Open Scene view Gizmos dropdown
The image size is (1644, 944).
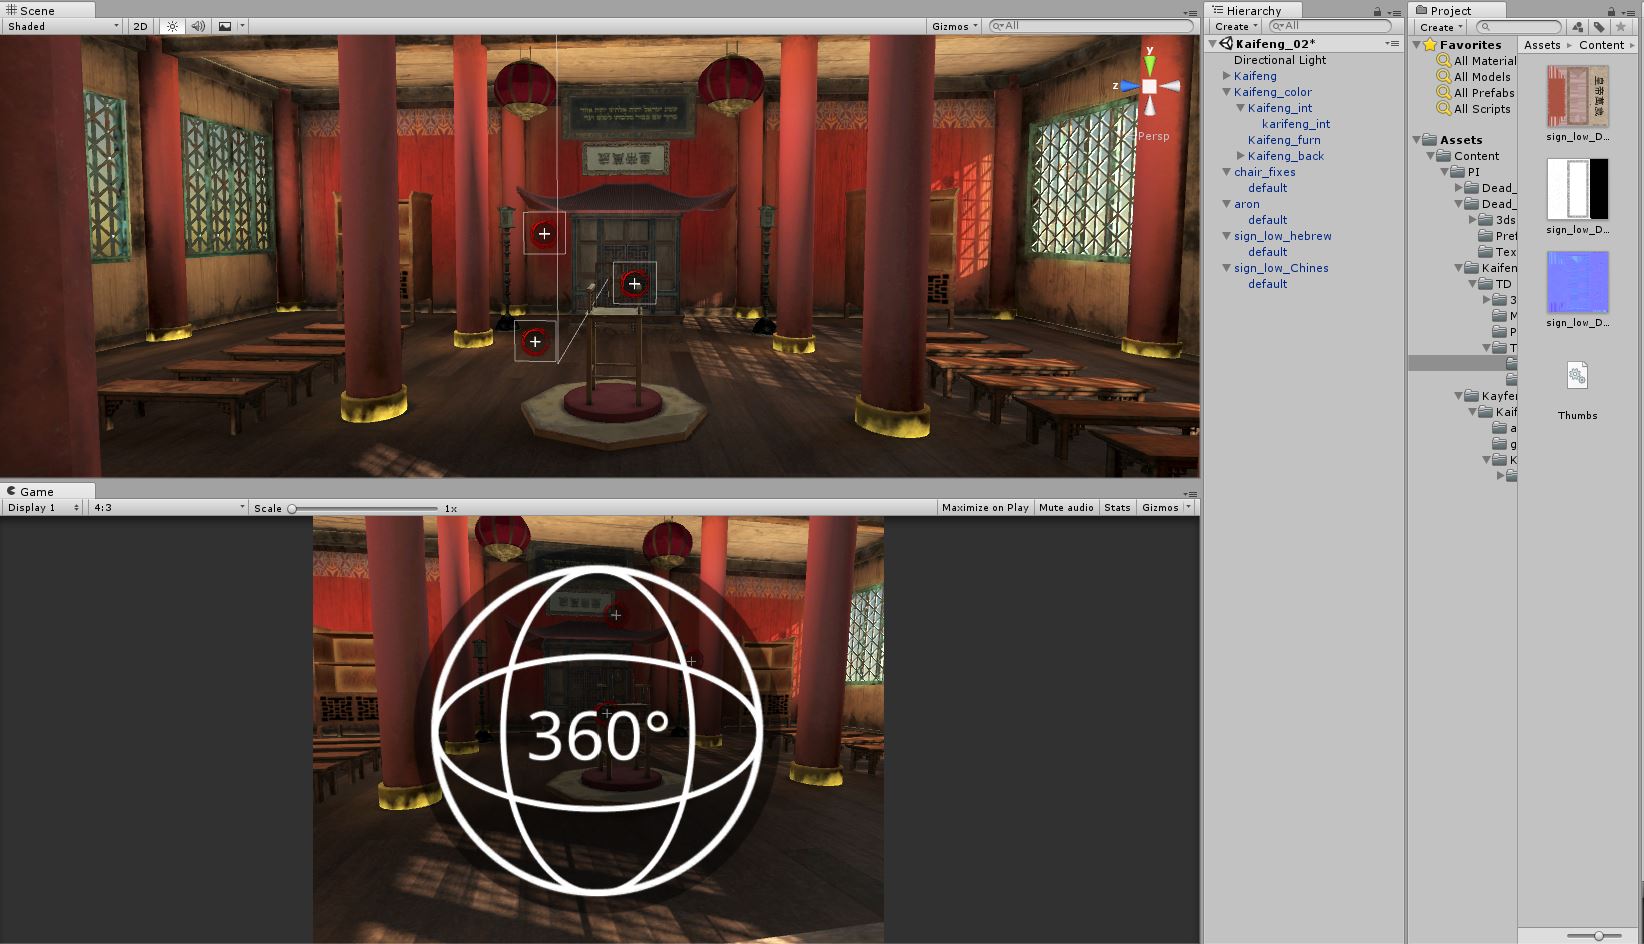(x=954, y=26)
